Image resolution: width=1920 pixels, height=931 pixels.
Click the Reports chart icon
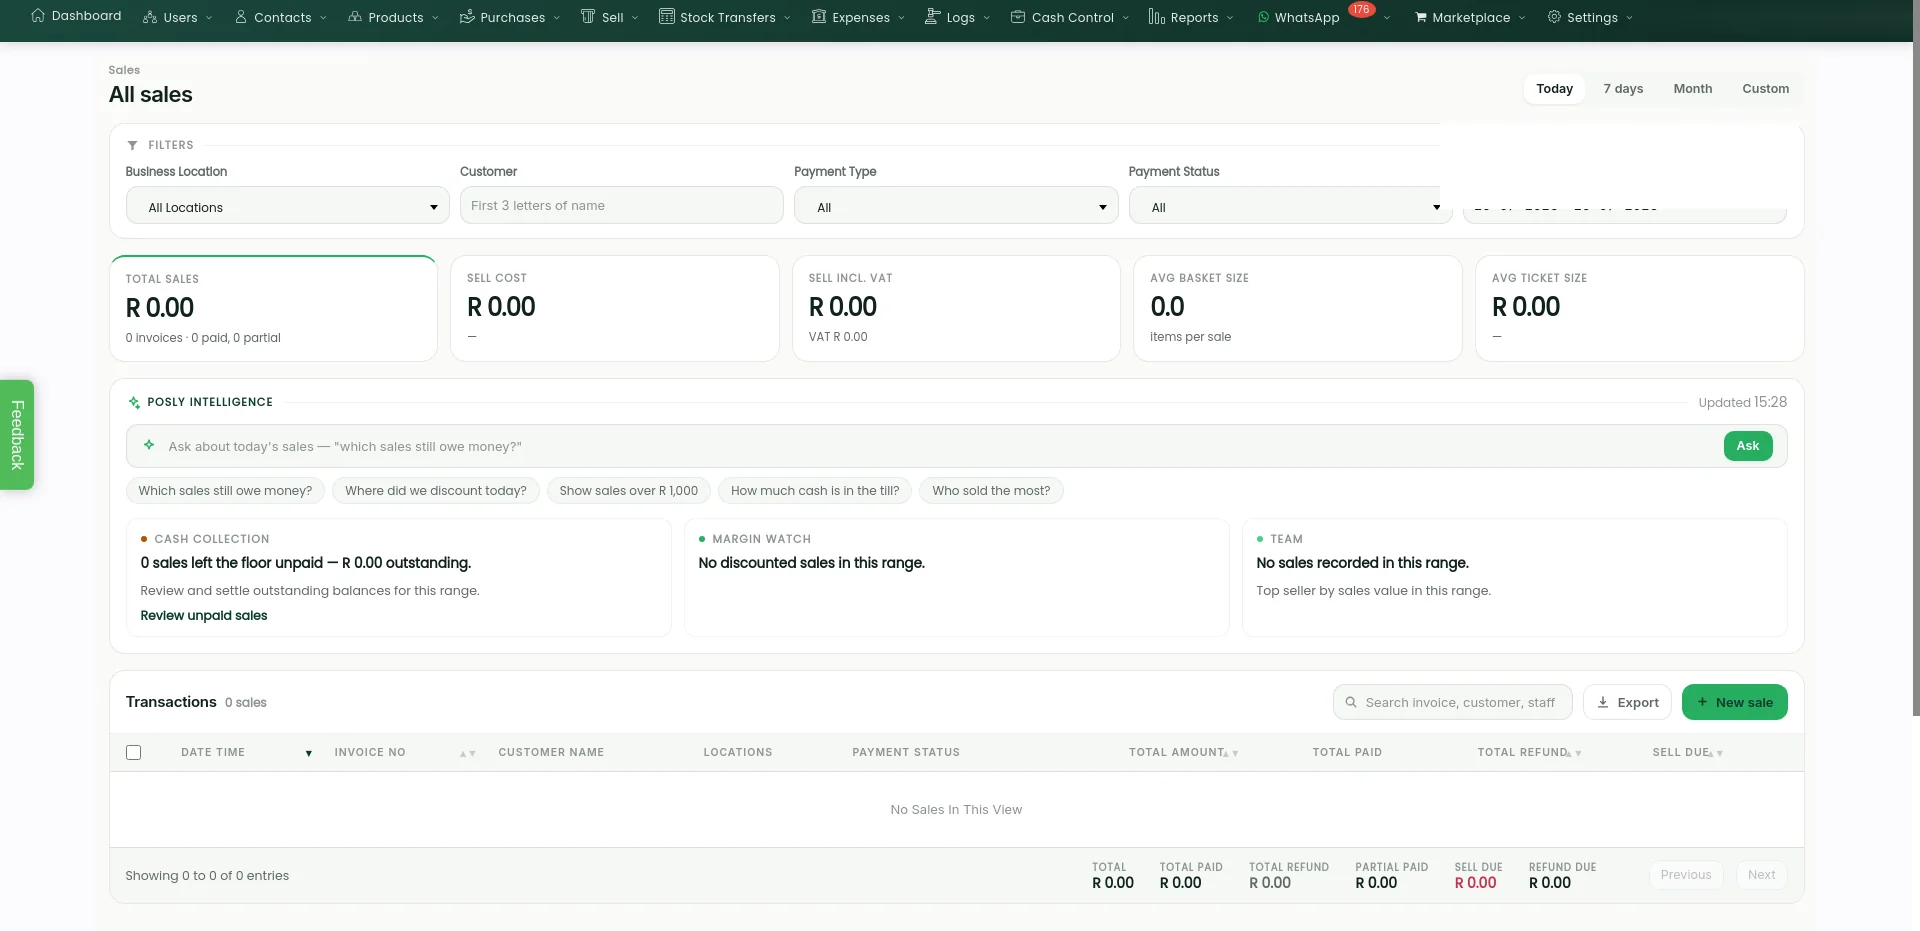coord(1157,17)
